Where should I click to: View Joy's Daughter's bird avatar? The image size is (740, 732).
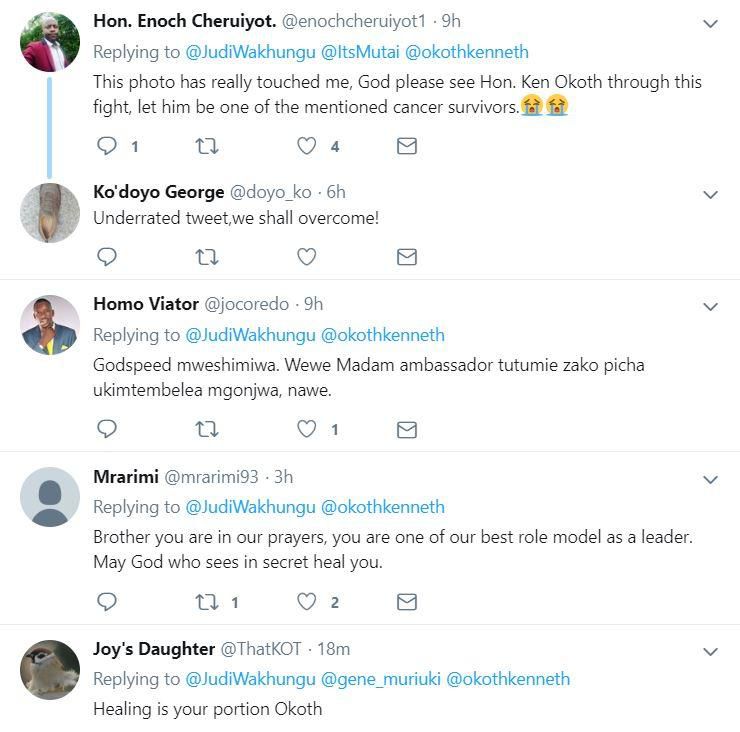pyautogui.click(x=50, y=669)
